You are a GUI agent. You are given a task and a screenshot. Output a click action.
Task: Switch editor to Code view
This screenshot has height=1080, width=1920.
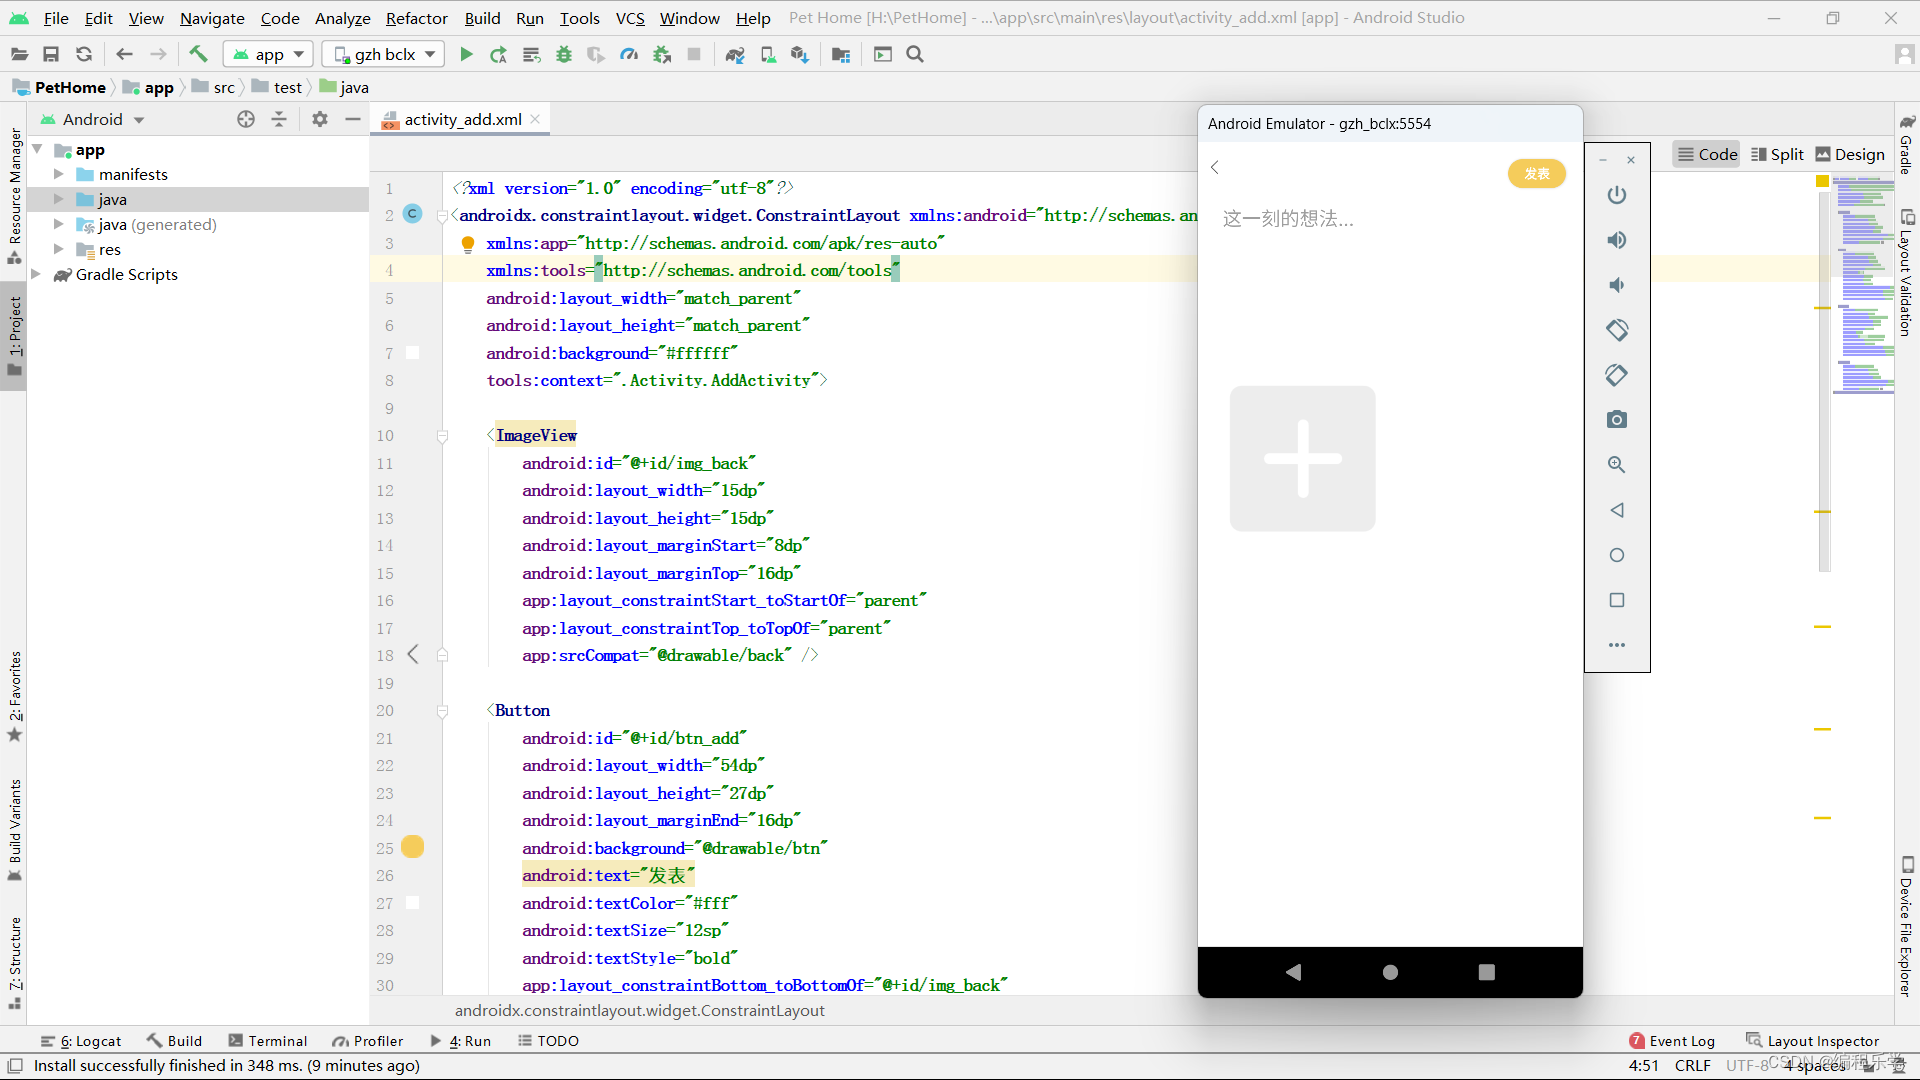tap(1707, 154)
